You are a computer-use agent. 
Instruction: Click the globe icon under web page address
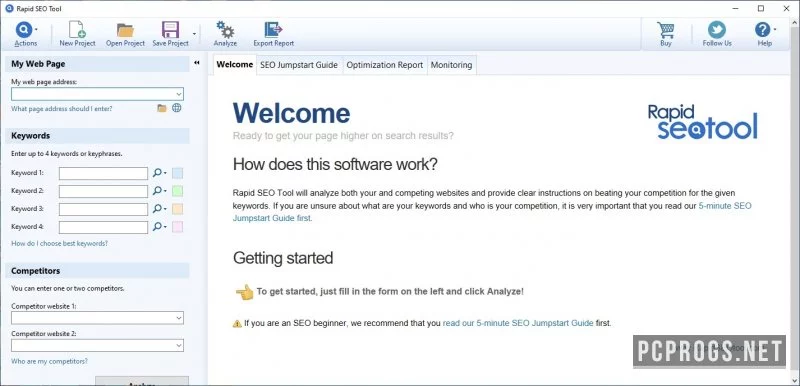pos(177,108)
